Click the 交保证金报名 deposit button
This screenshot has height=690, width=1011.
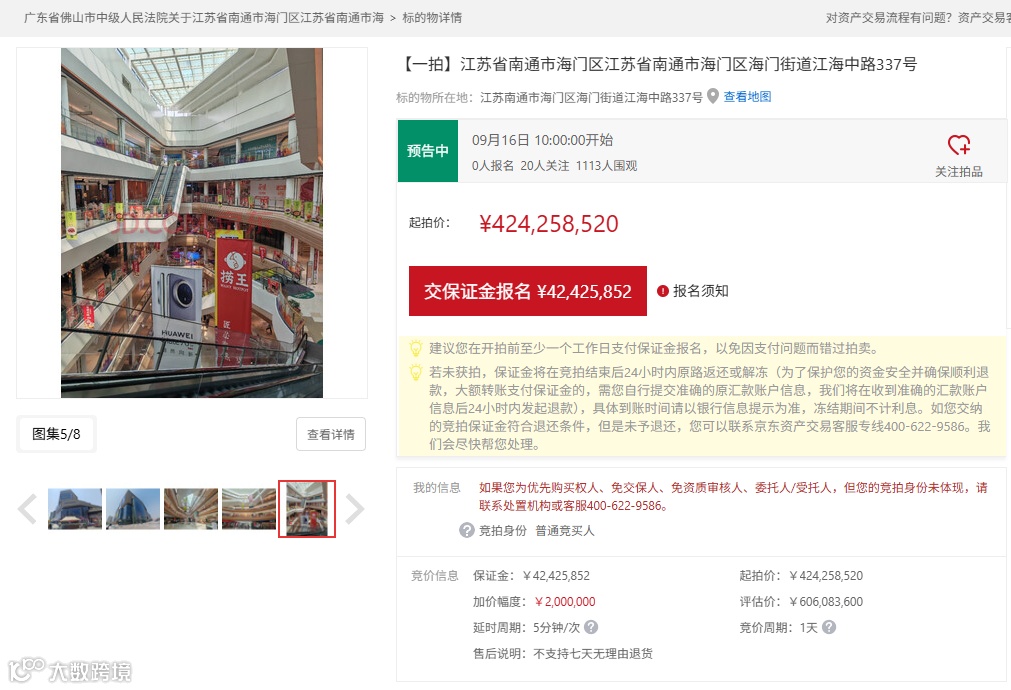(x=527, y=291)
